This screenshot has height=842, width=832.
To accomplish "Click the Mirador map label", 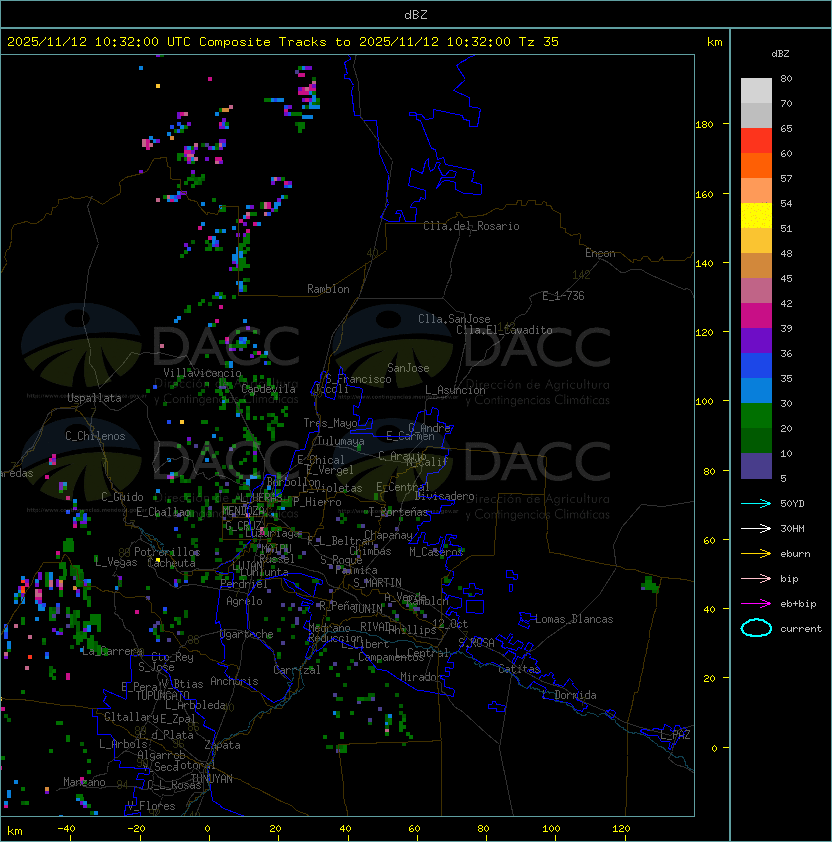I will click(x=421, y=678).
